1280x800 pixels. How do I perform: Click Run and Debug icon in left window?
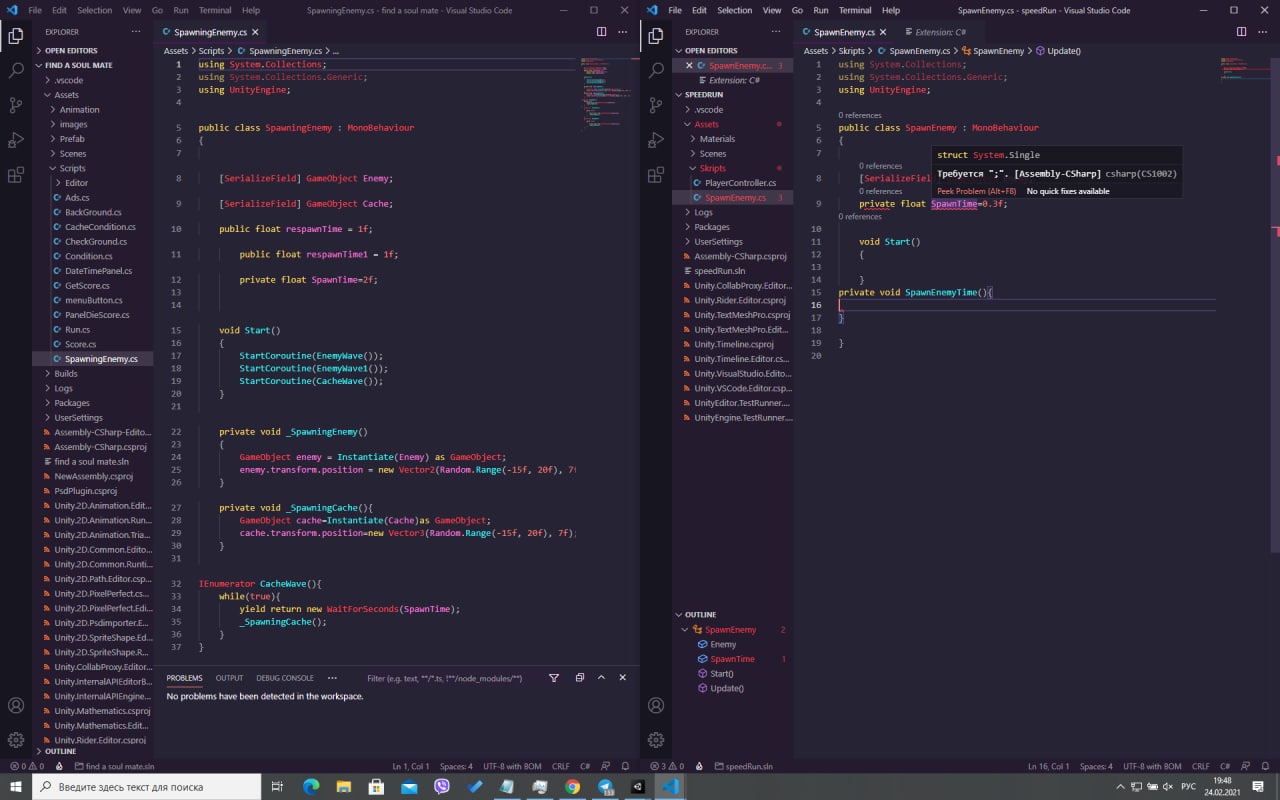pos(16,140)
